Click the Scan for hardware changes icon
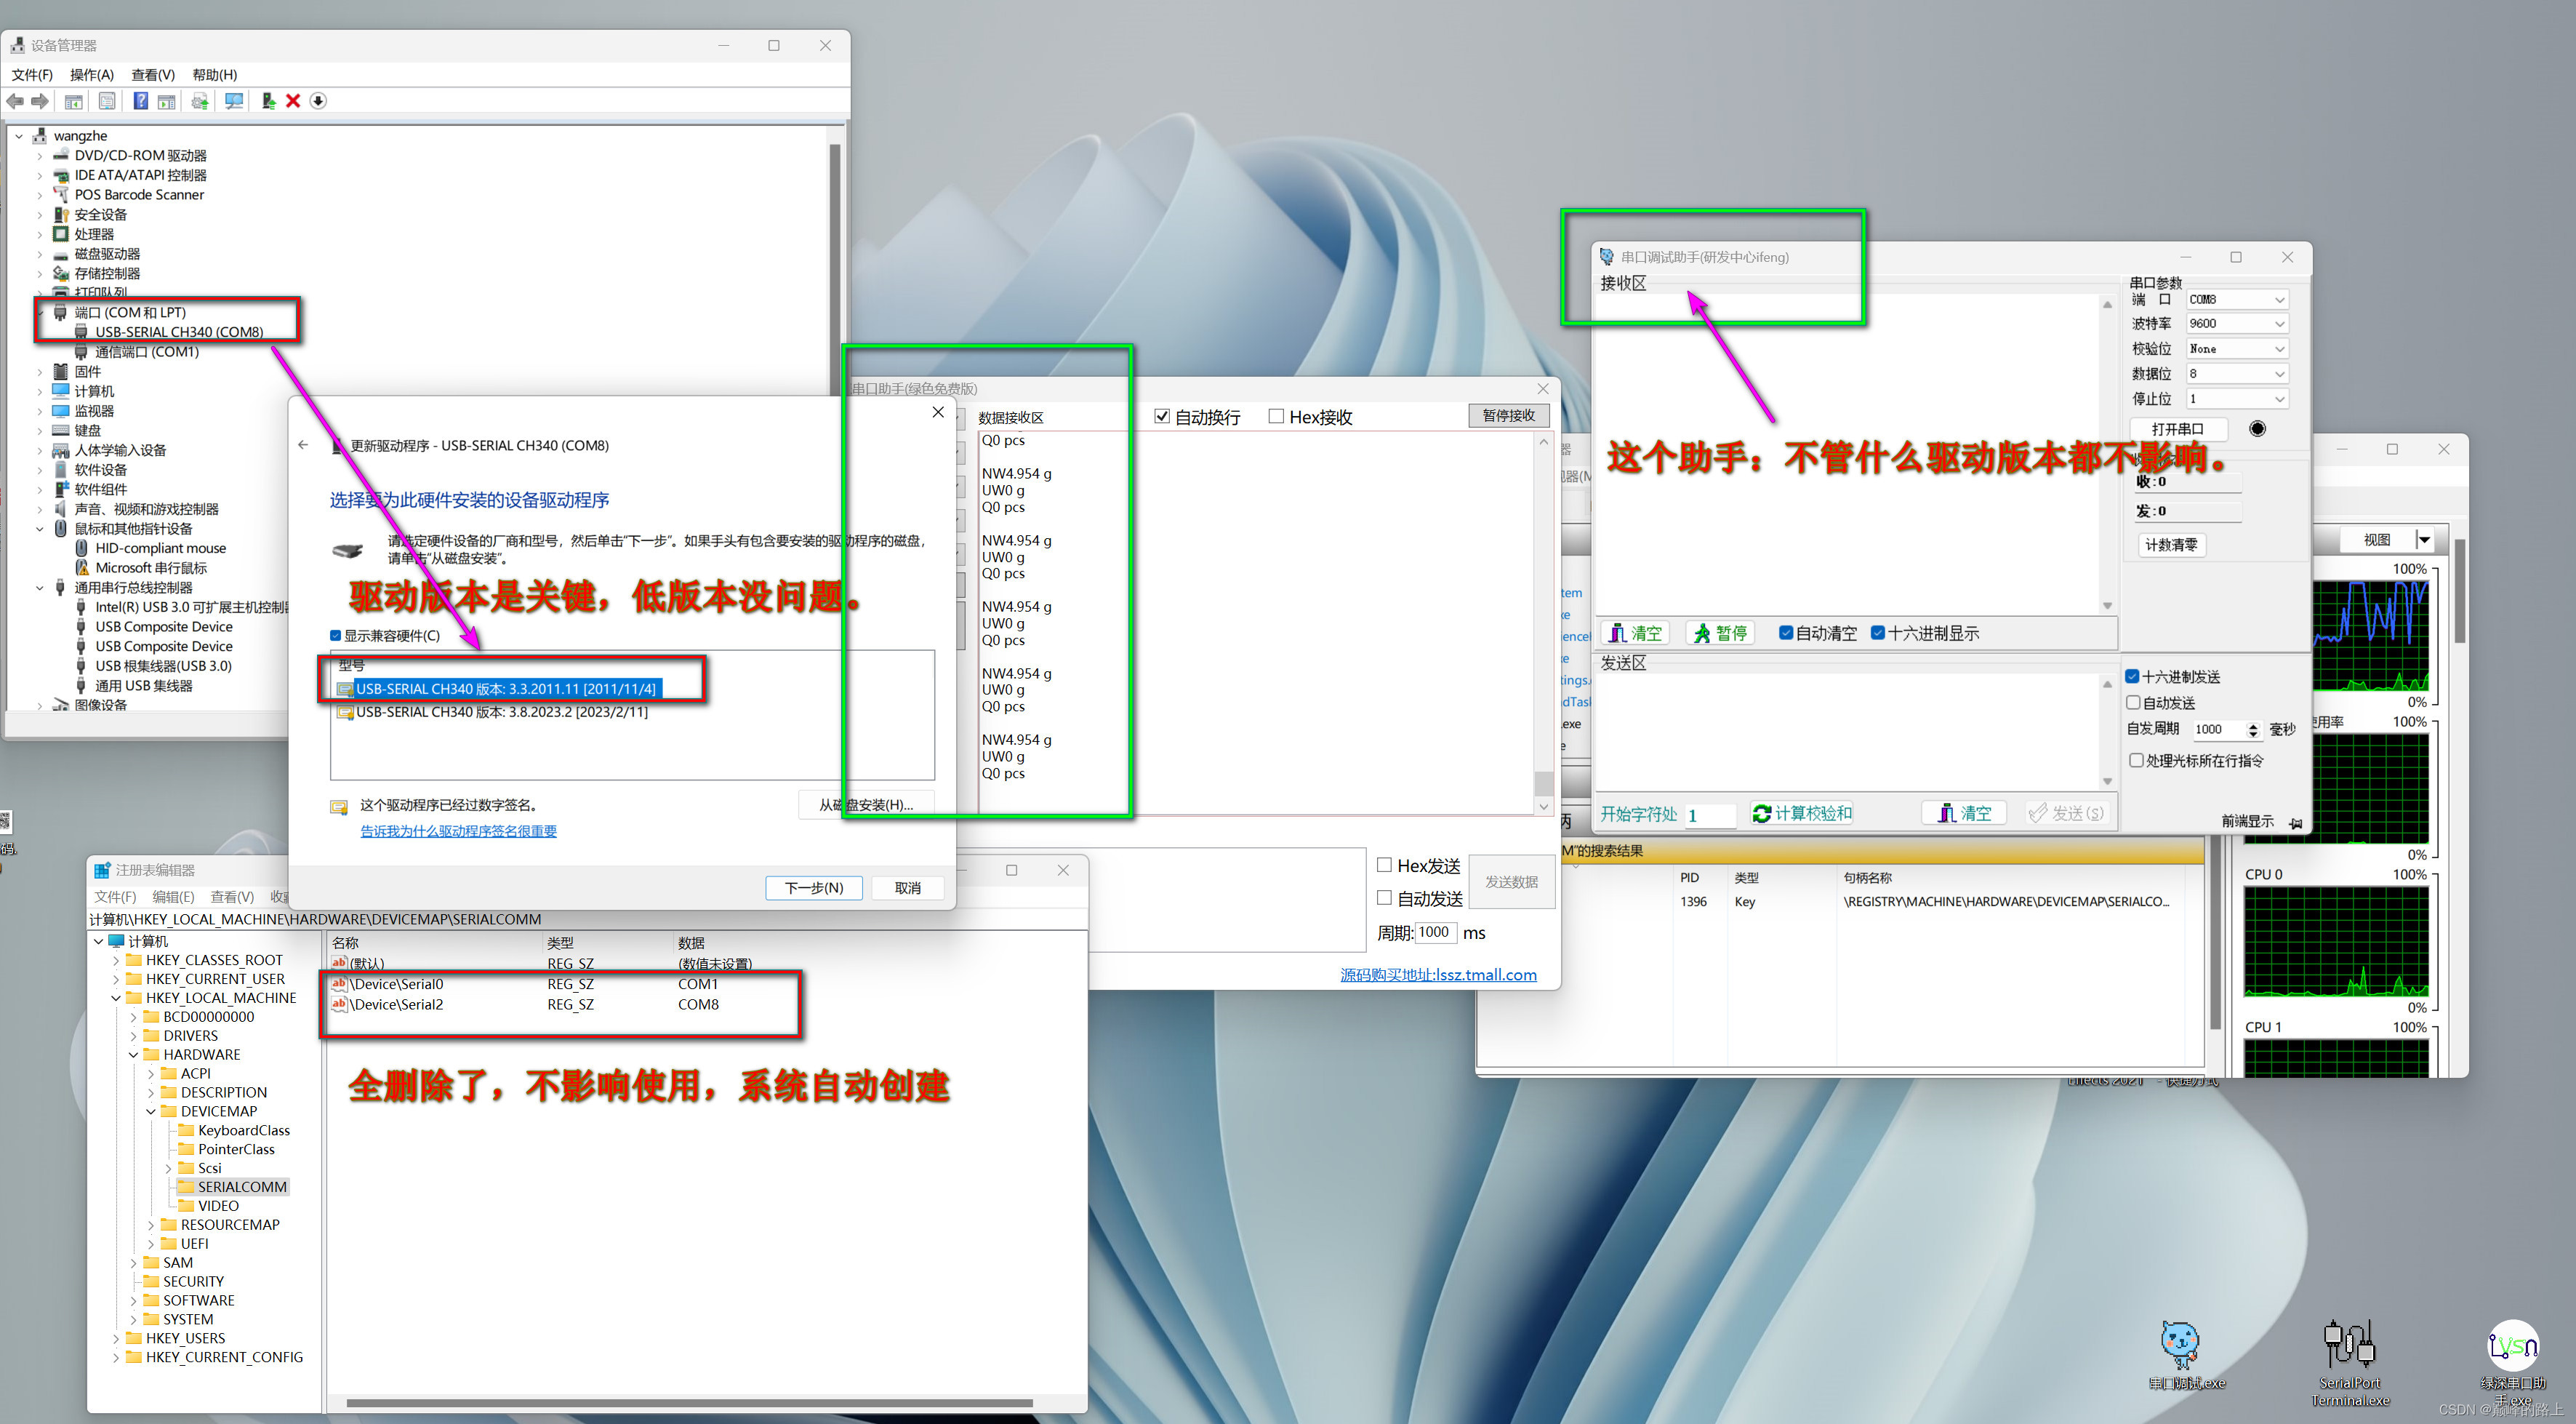This screenshot has height=1424, width=2576. 234,101
